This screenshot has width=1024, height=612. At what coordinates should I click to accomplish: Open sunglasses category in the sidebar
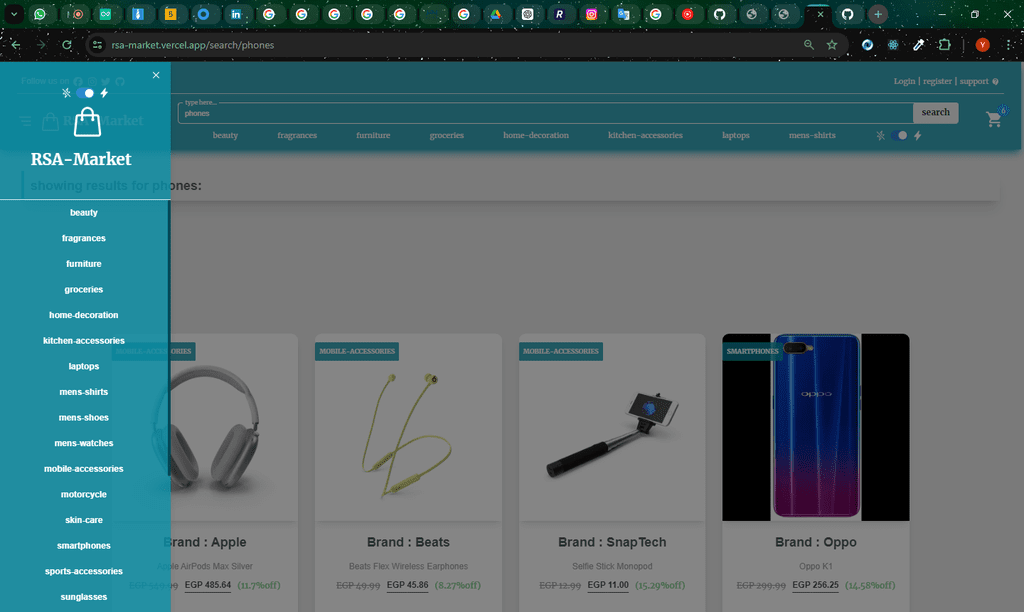click(84, 597)
